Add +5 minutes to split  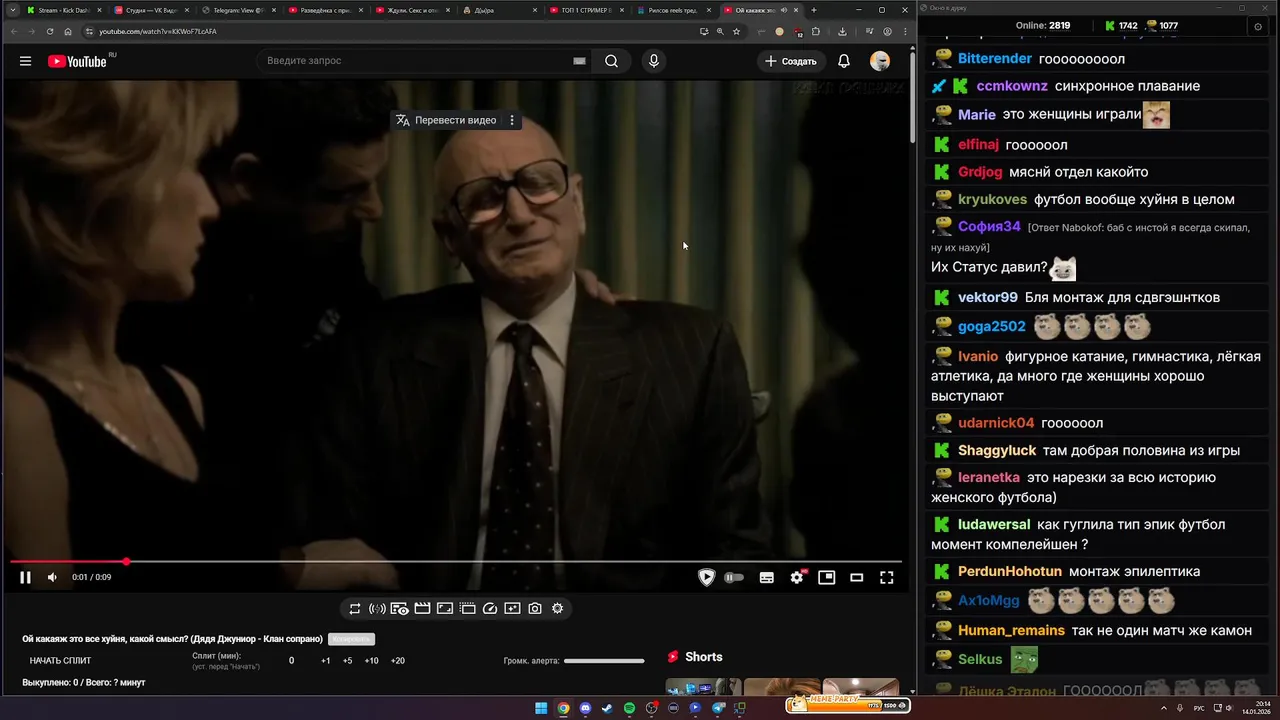[x=348, y=660]
